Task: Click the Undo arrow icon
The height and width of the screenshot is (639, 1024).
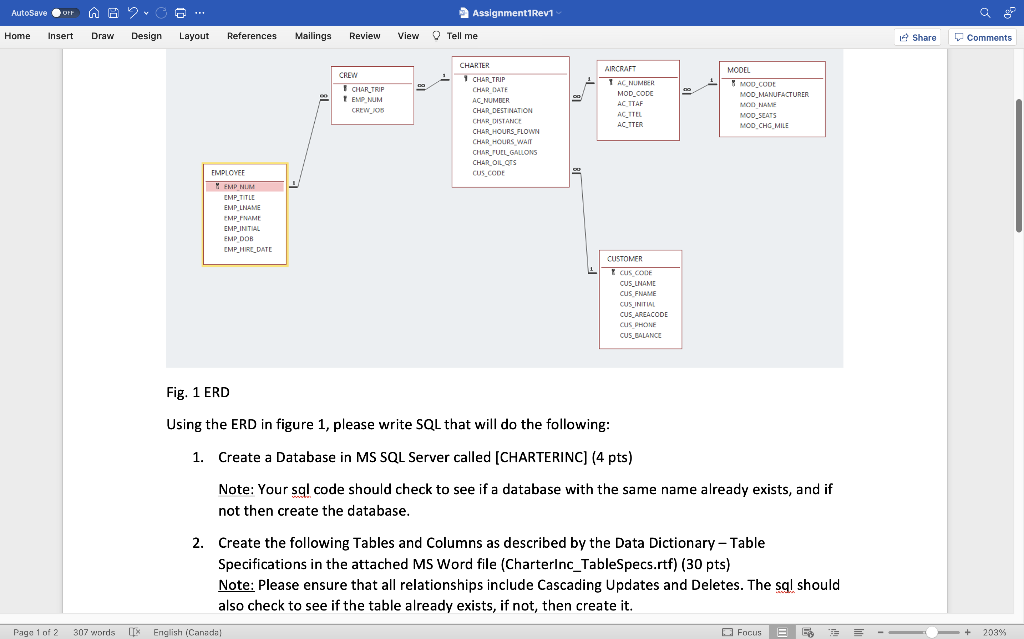Action: [x=133, y=12]
